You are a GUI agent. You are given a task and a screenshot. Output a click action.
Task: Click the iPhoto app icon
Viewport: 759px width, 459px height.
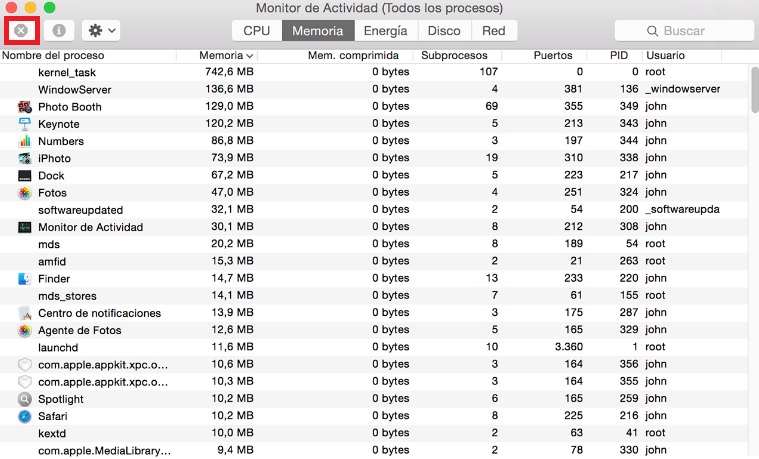point(25,158)
